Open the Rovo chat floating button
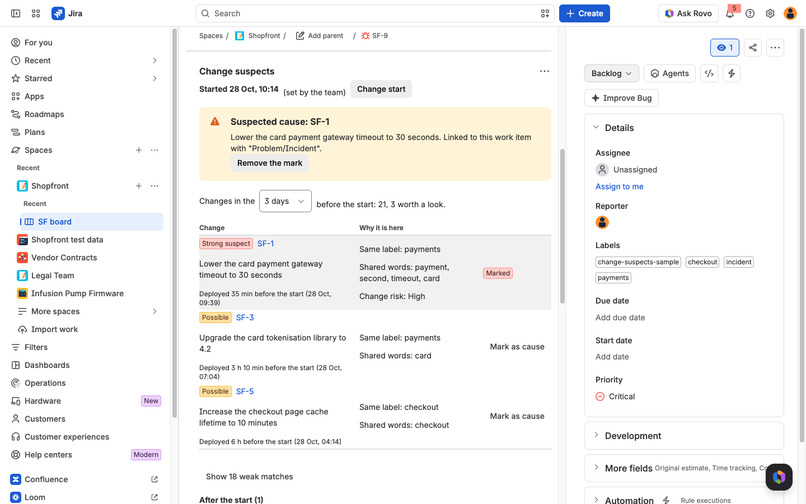Viewport: 806px width, 504px height. click(x=779, y=477)
